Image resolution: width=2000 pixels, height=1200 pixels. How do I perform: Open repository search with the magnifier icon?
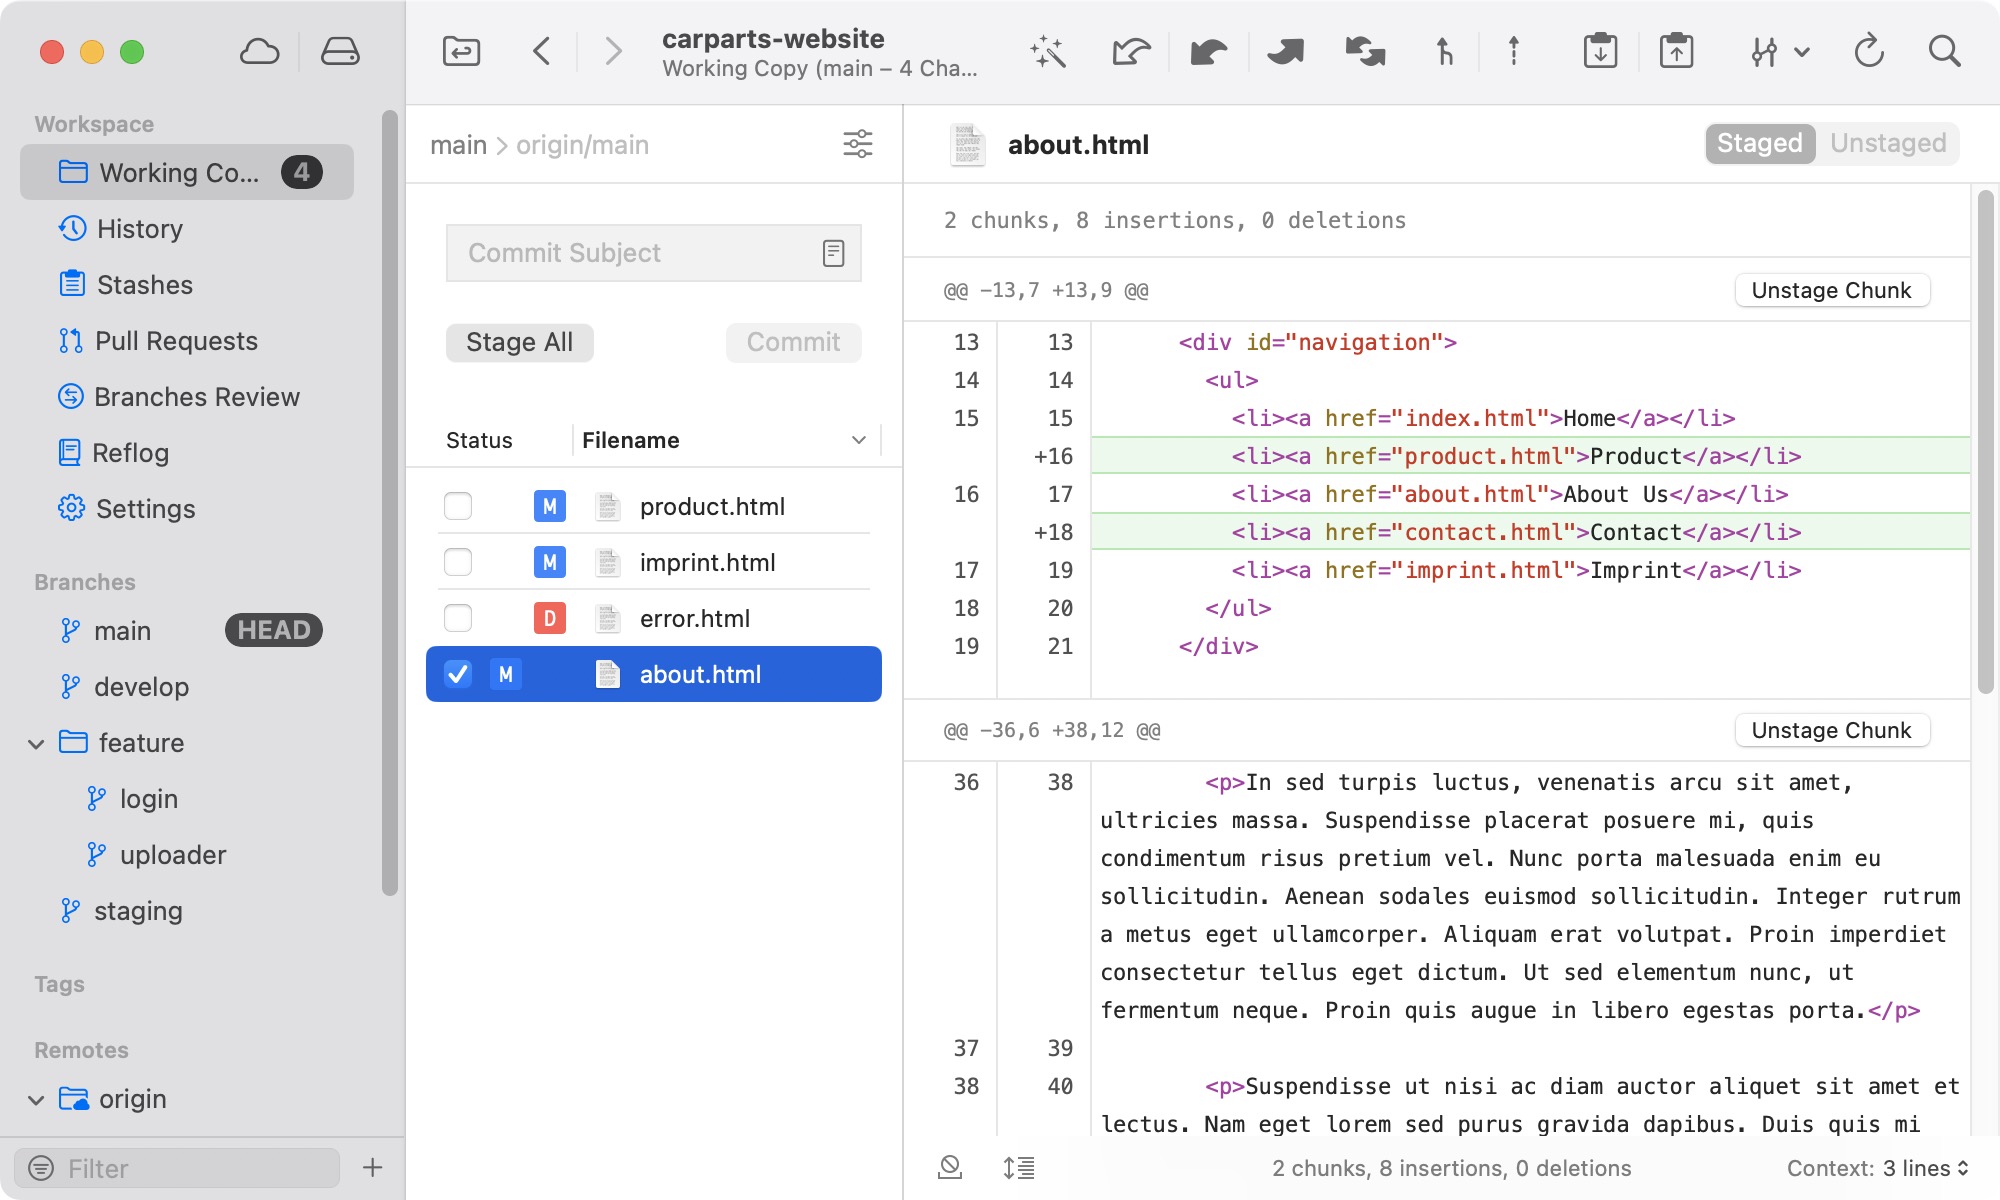pos(1944,51)
